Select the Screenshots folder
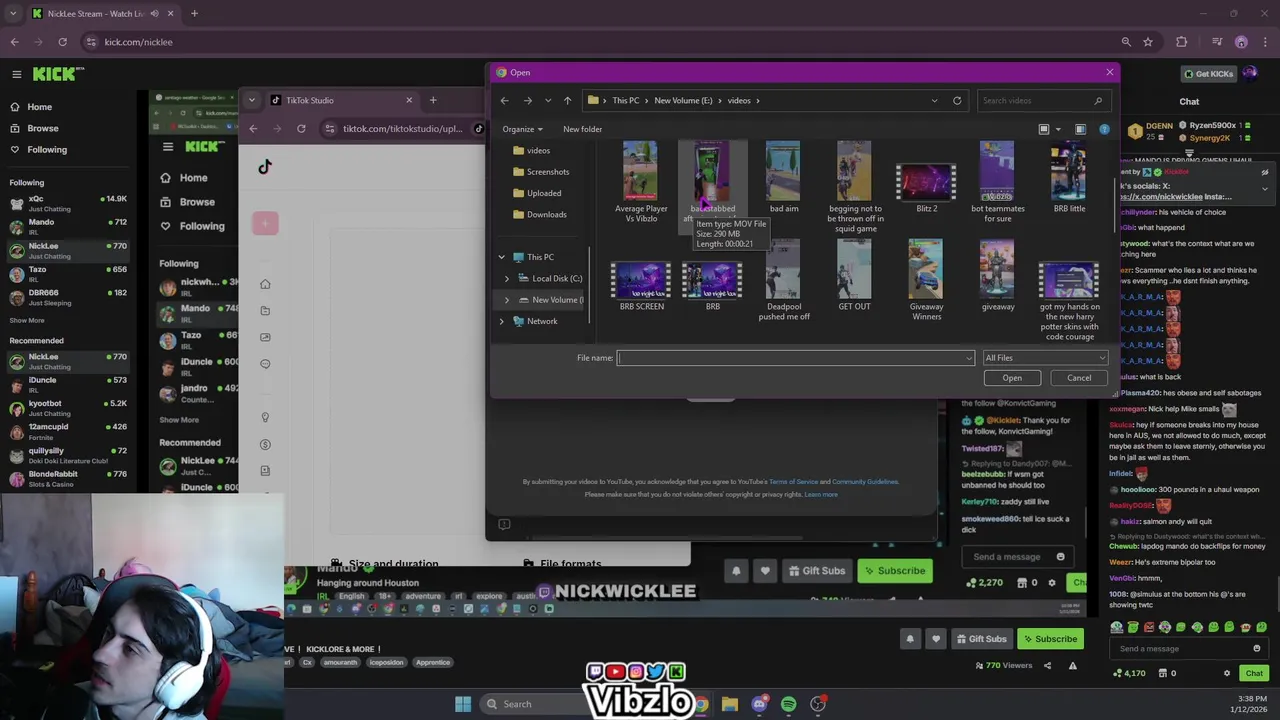1280x720 pixels. click(547, 172)
